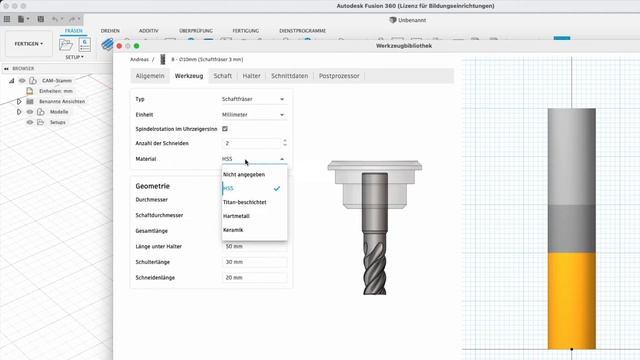Collapse the BROWSER panel arrows icon
The image size is (640, 360).
click(x=6, y=69)
